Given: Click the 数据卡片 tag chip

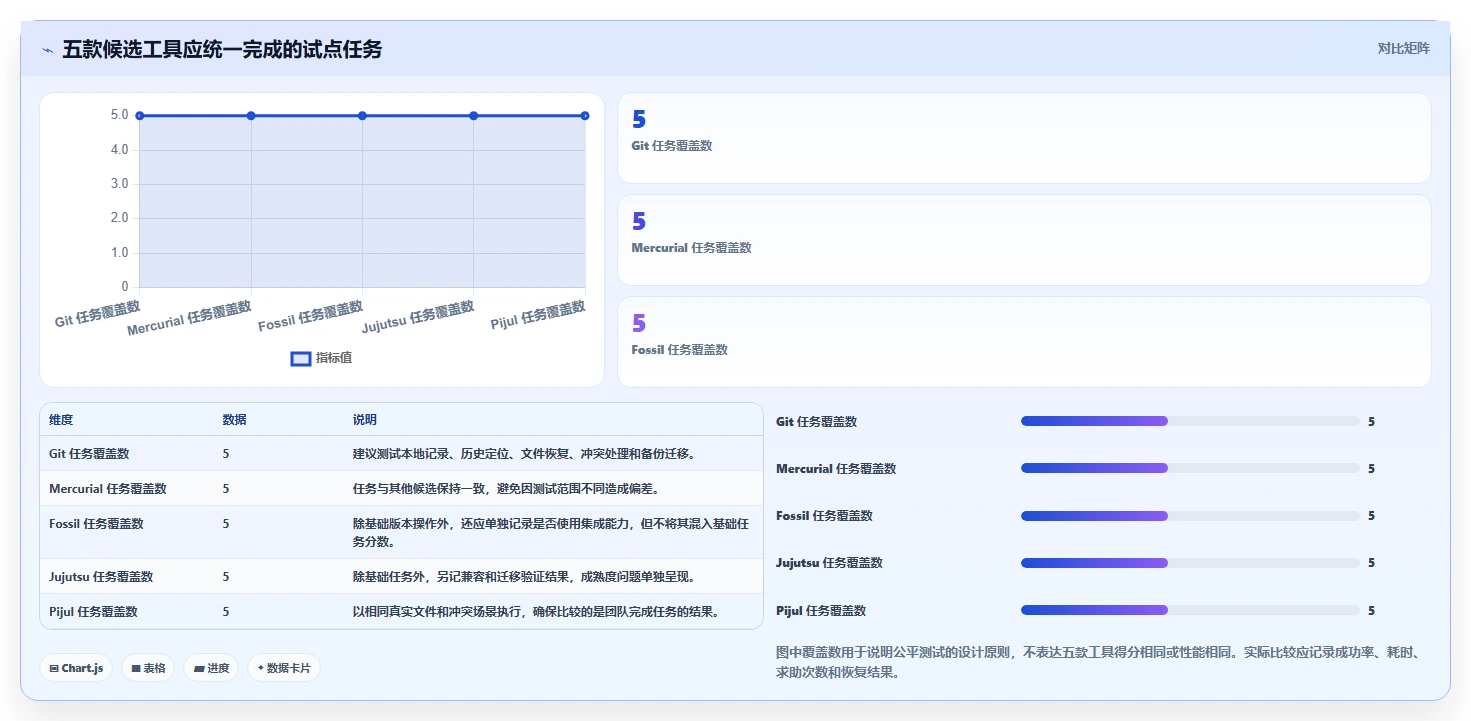Looking at the screenshot, I should pos(284,668).
